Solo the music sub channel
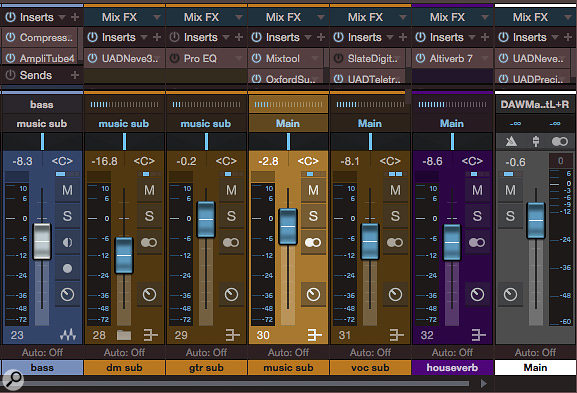This screenshot has height=393, width=577. click(x=314, y=216)
